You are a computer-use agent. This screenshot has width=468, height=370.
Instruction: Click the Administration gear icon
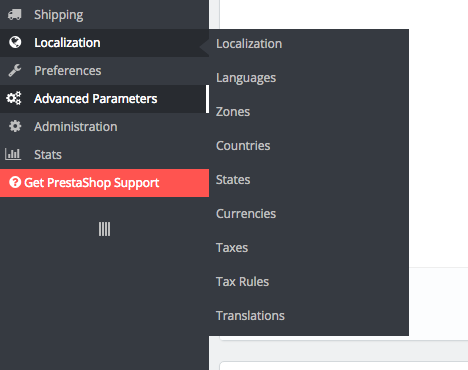15,126
